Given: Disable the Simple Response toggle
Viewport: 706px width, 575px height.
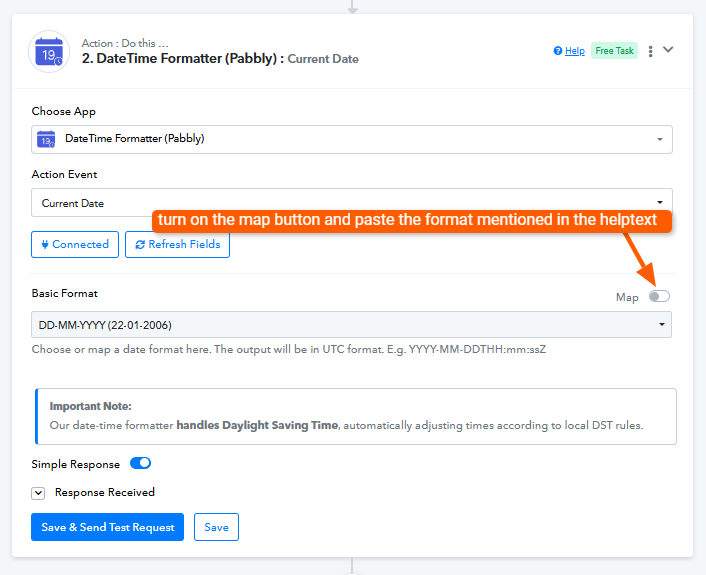Looking at the screenshot, I should 140,464.
